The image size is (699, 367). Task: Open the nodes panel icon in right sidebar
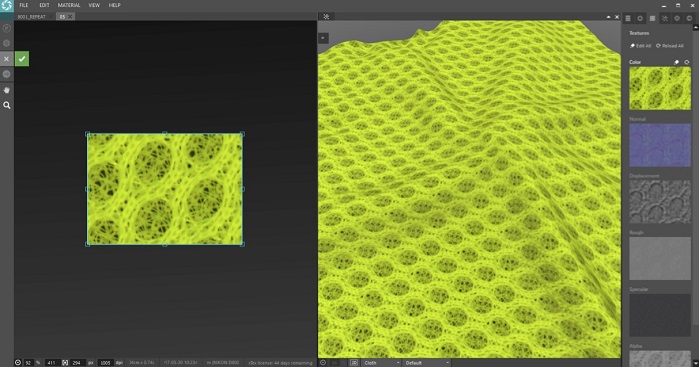click(x=665, y=18)
